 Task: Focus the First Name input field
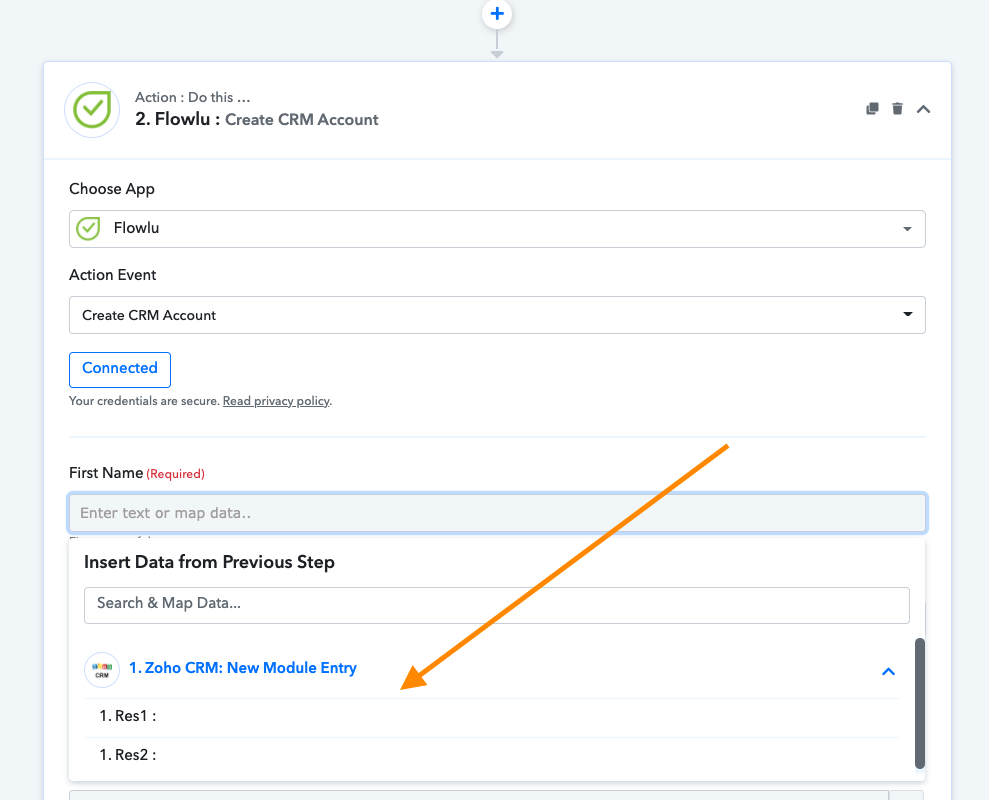(x=497, y=513)
